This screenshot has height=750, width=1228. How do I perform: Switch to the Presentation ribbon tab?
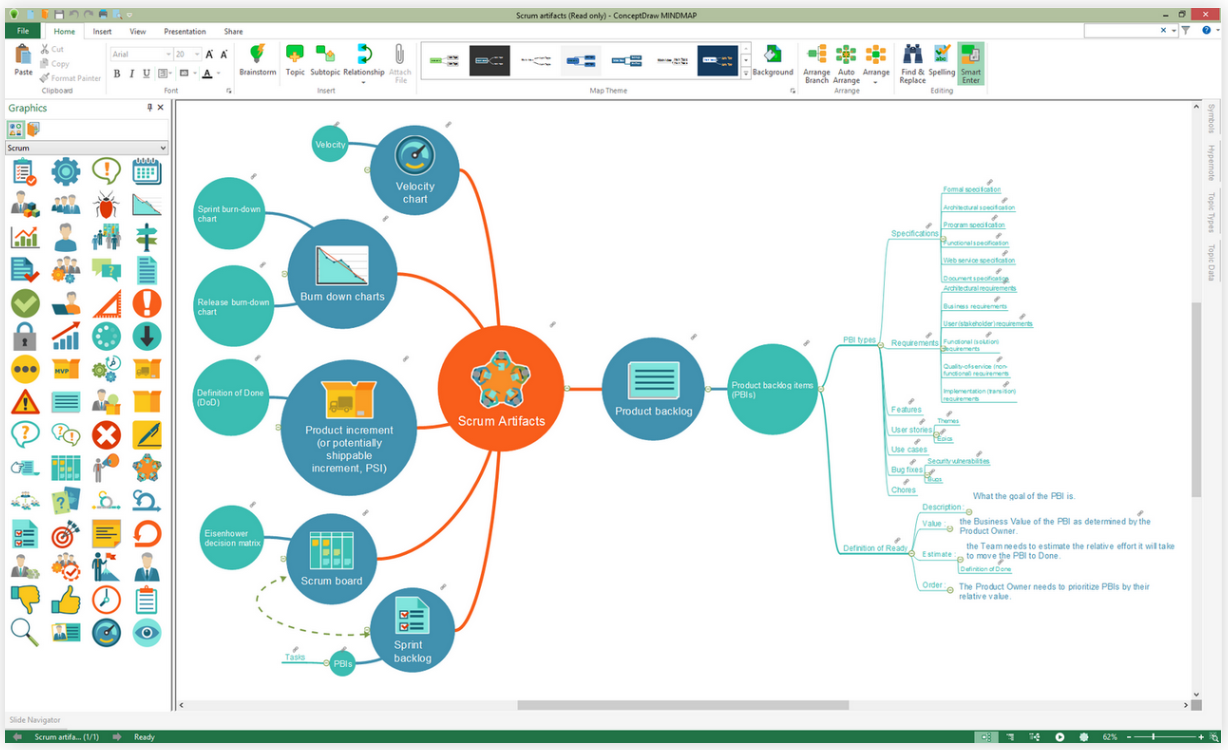(185, 31)
